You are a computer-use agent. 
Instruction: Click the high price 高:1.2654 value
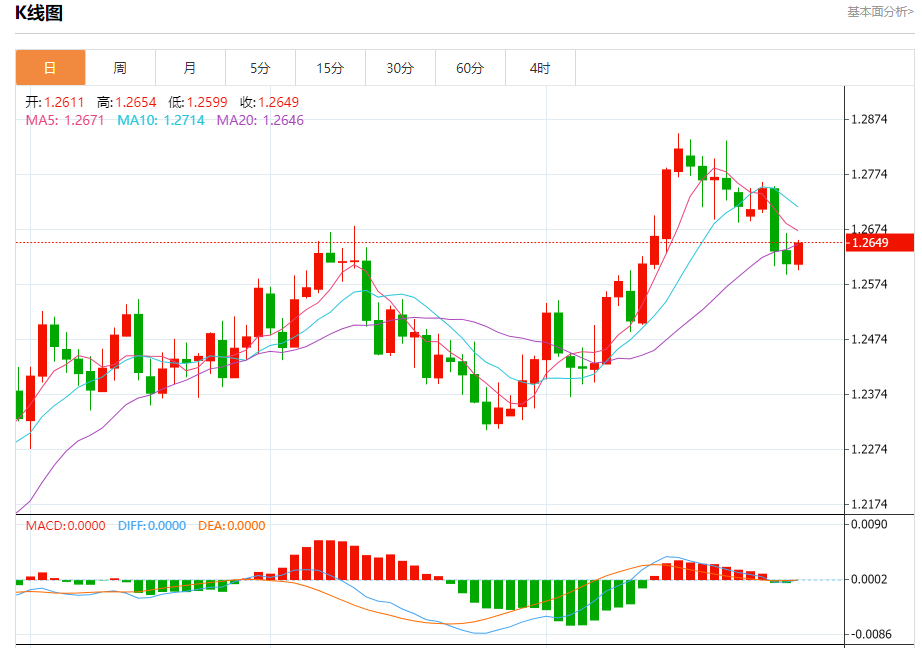(x=126, y=102)
